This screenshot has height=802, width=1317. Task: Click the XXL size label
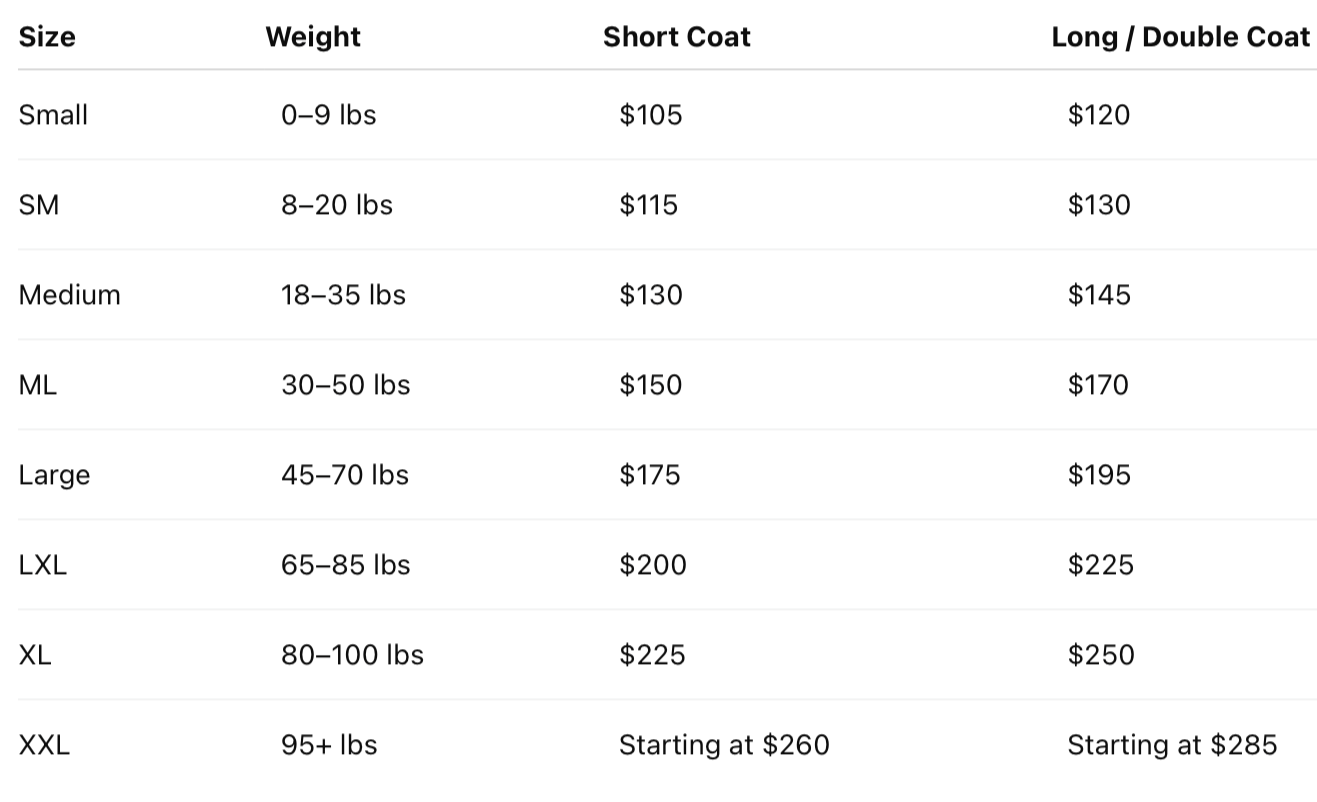pyautogui.click(x=44, y=745)
